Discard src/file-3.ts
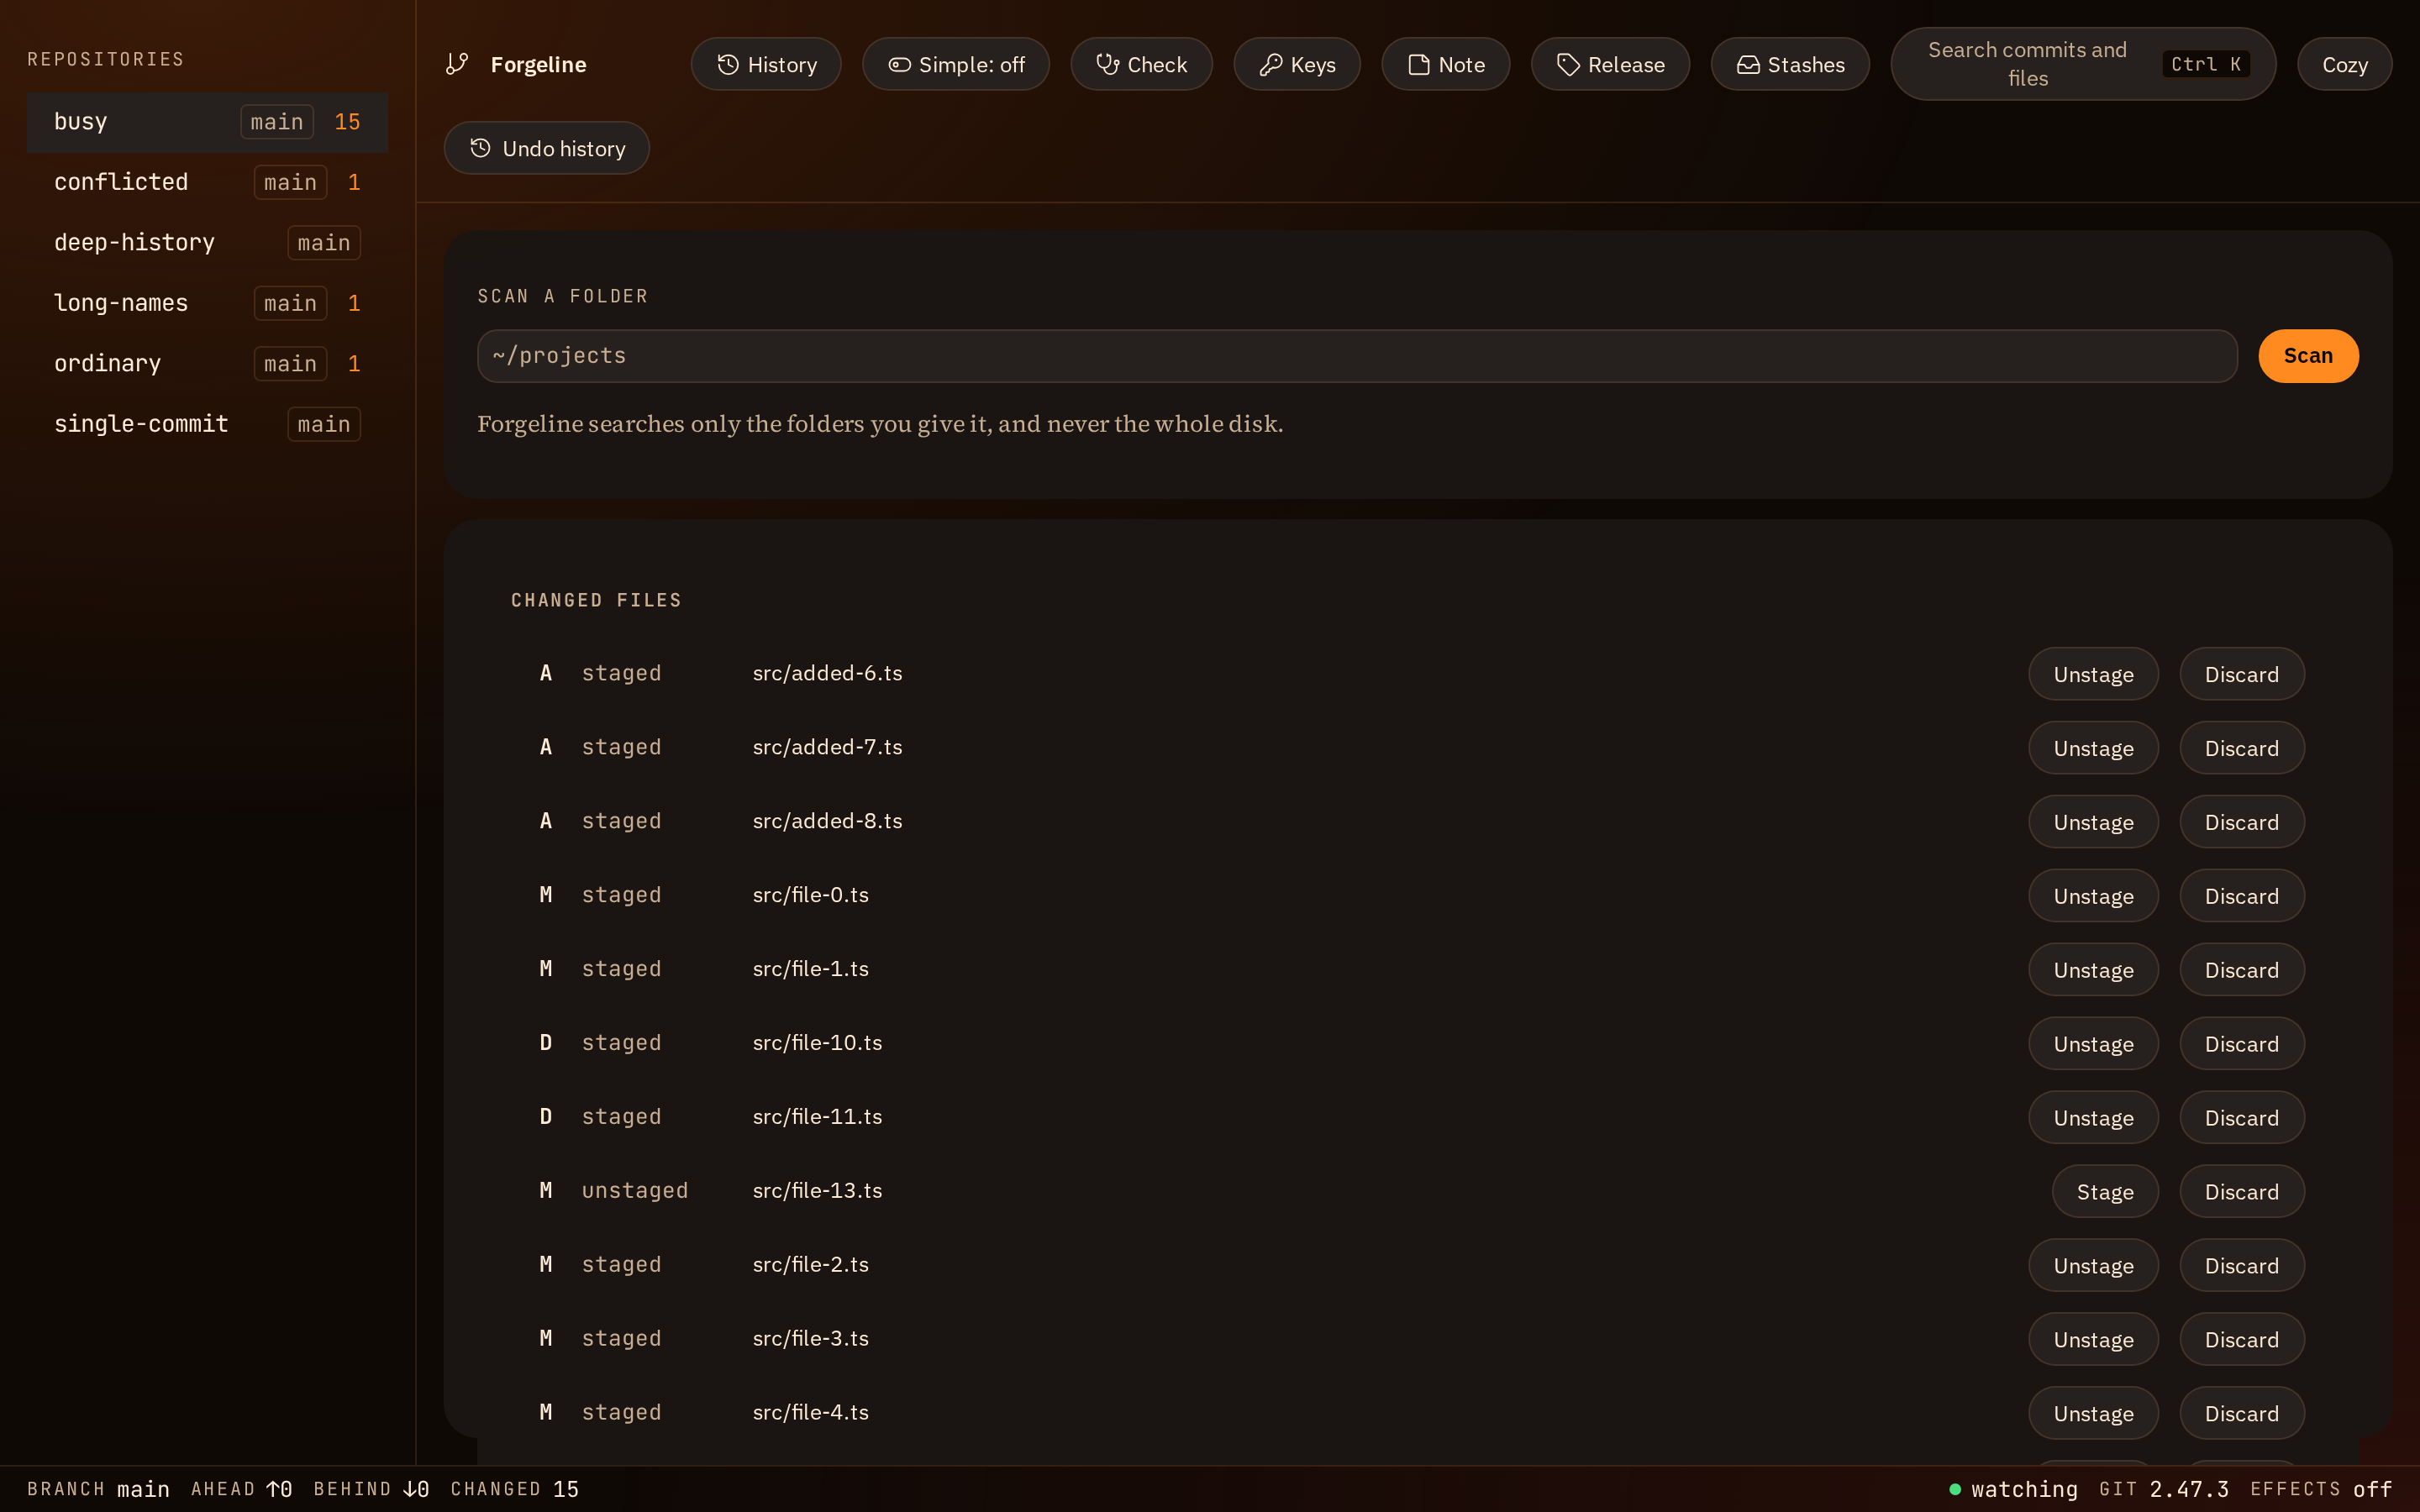The image size is (2420, 1512). pyautogui.click(x=2242, y=1340)
